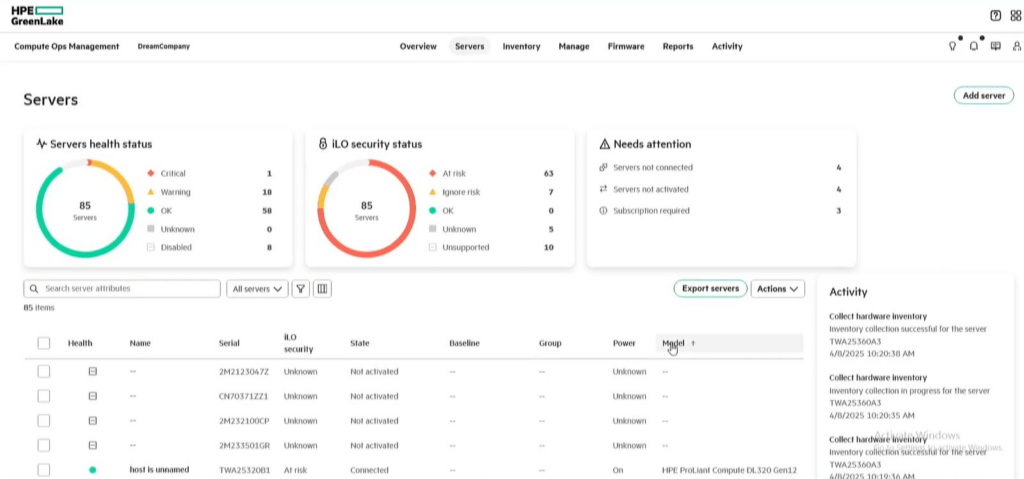Switch to the Manage tab
1024x479 pixels.
pos(574,46)
